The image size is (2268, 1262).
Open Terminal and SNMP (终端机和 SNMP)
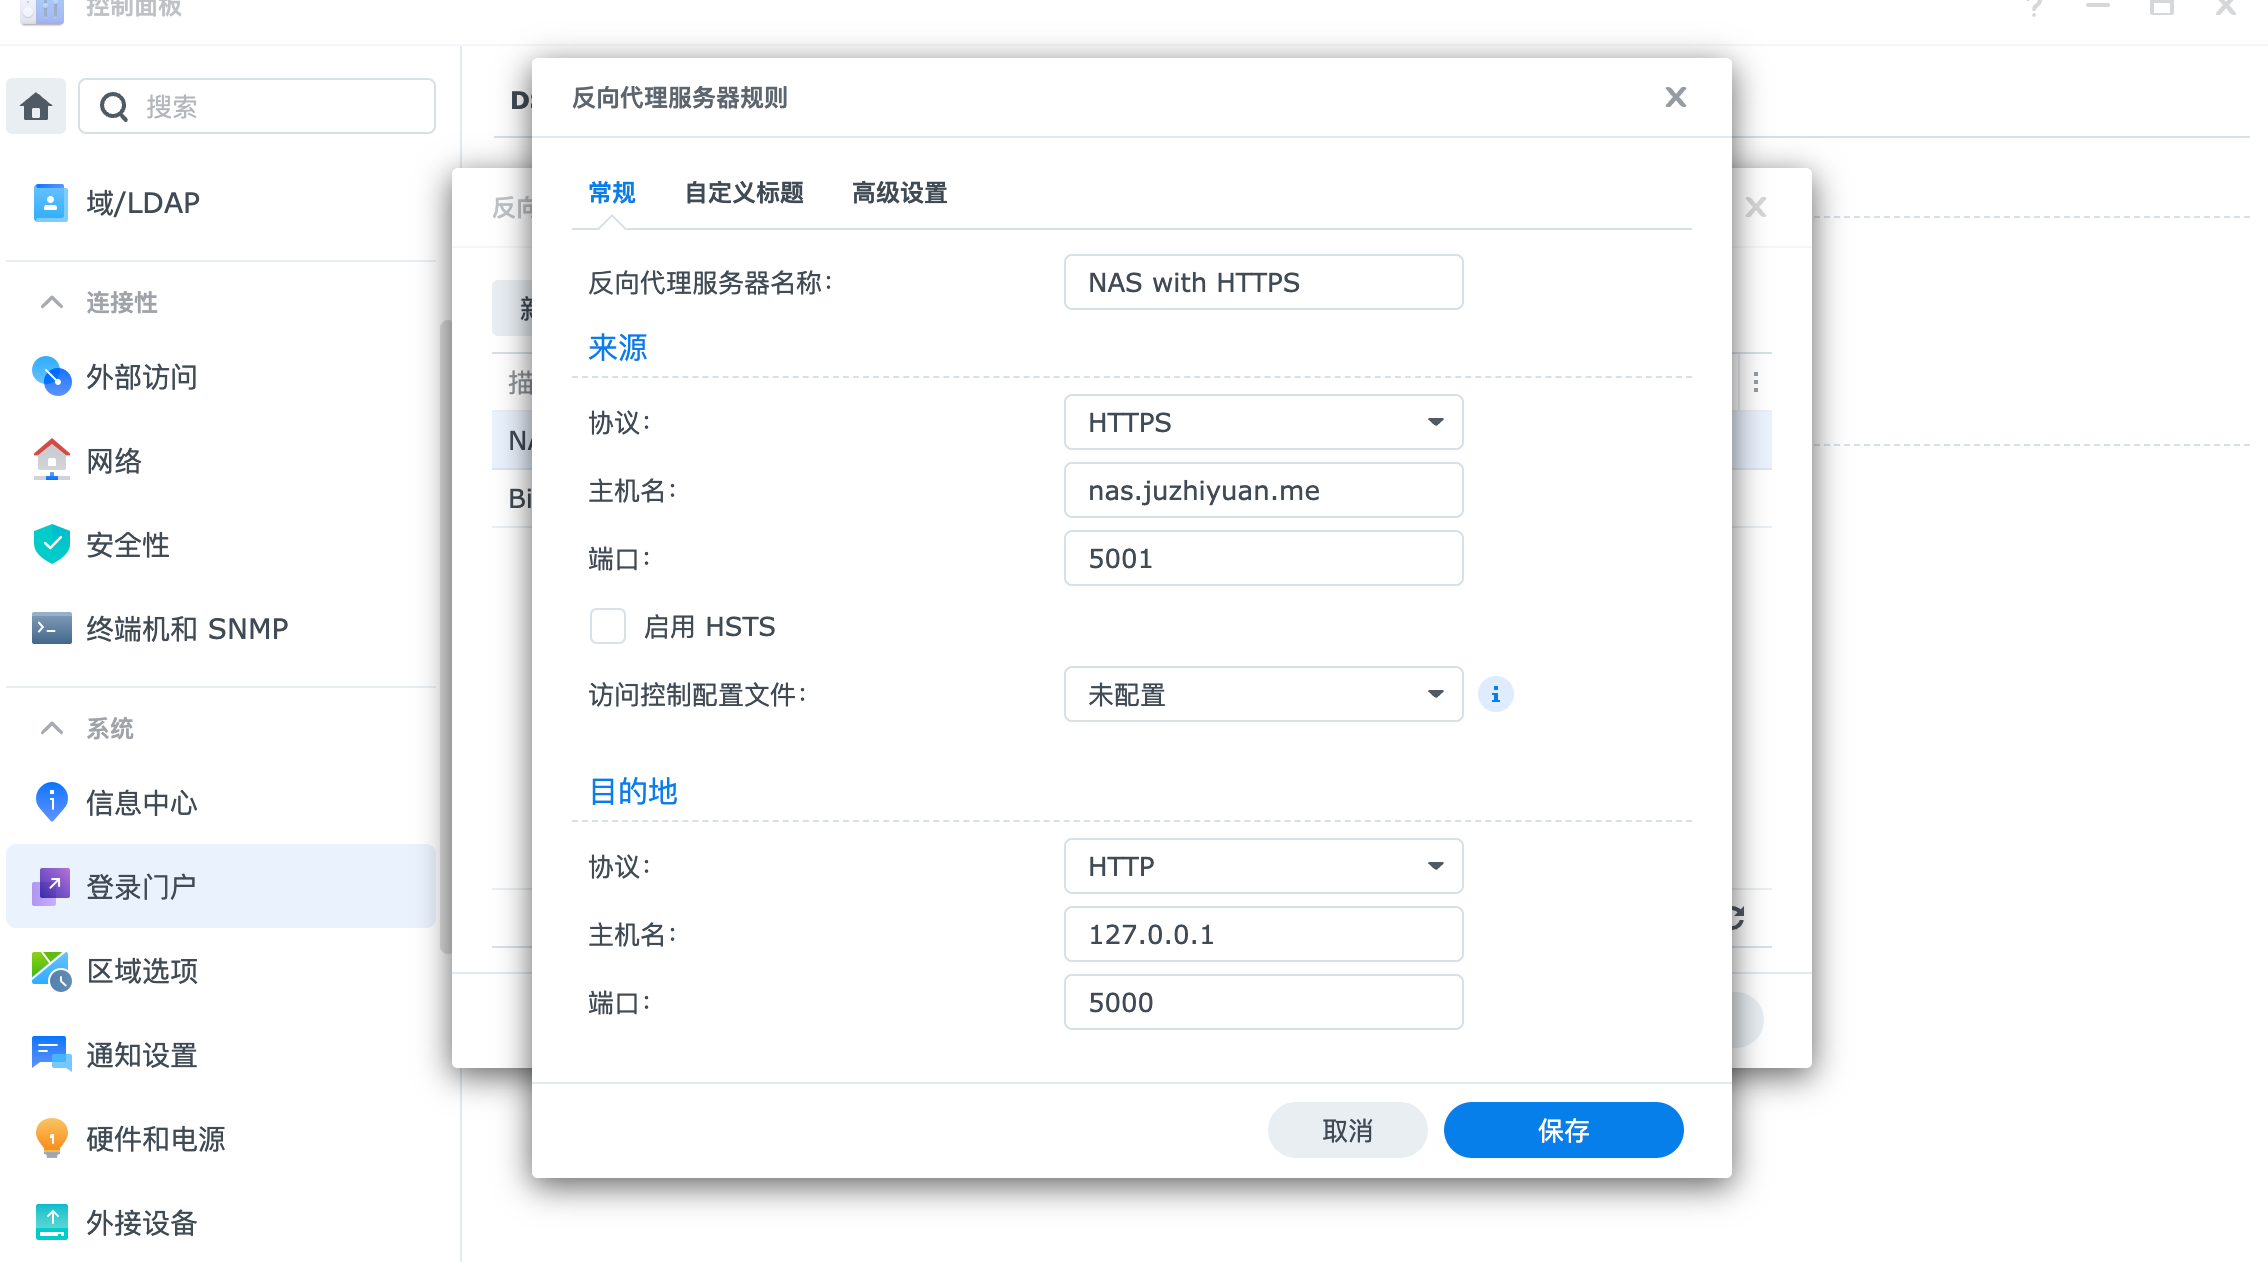[x=187, y=629]
